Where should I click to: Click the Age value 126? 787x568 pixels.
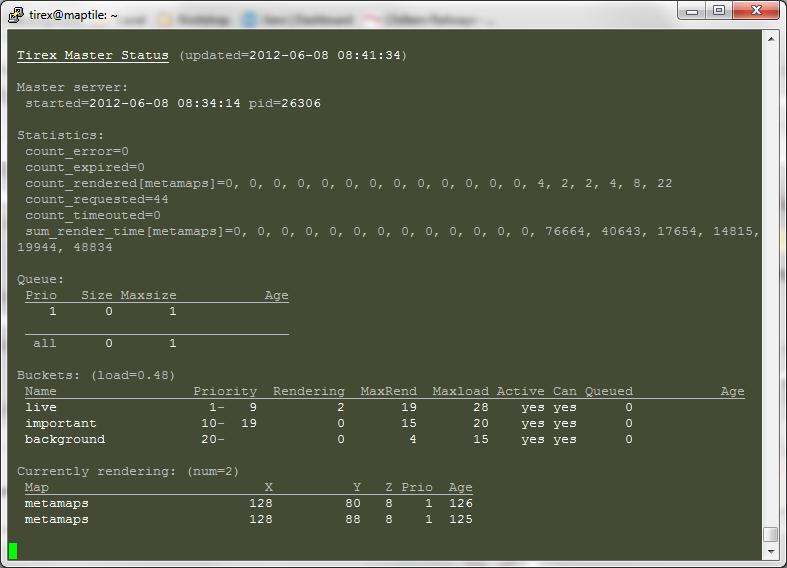point(461,503)
